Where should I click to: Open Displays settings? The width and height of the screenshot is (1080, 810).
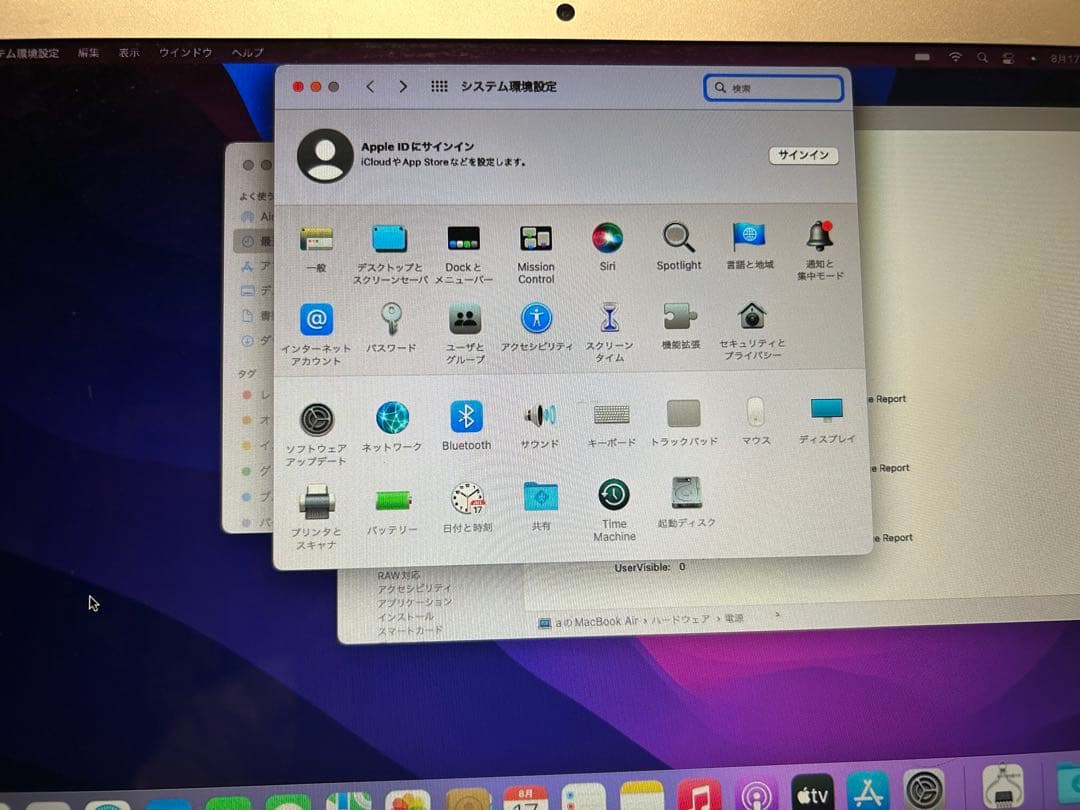click(825, 417)
